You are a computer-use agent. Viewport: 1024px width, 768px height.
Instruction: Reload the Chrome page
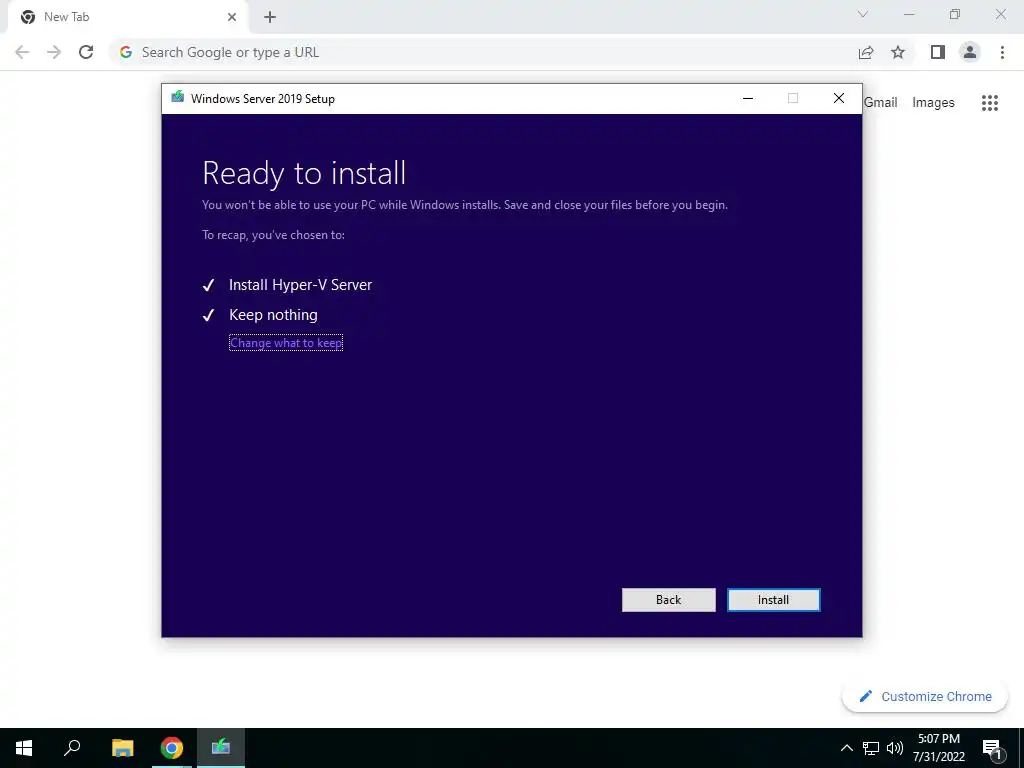click(86, 52)
